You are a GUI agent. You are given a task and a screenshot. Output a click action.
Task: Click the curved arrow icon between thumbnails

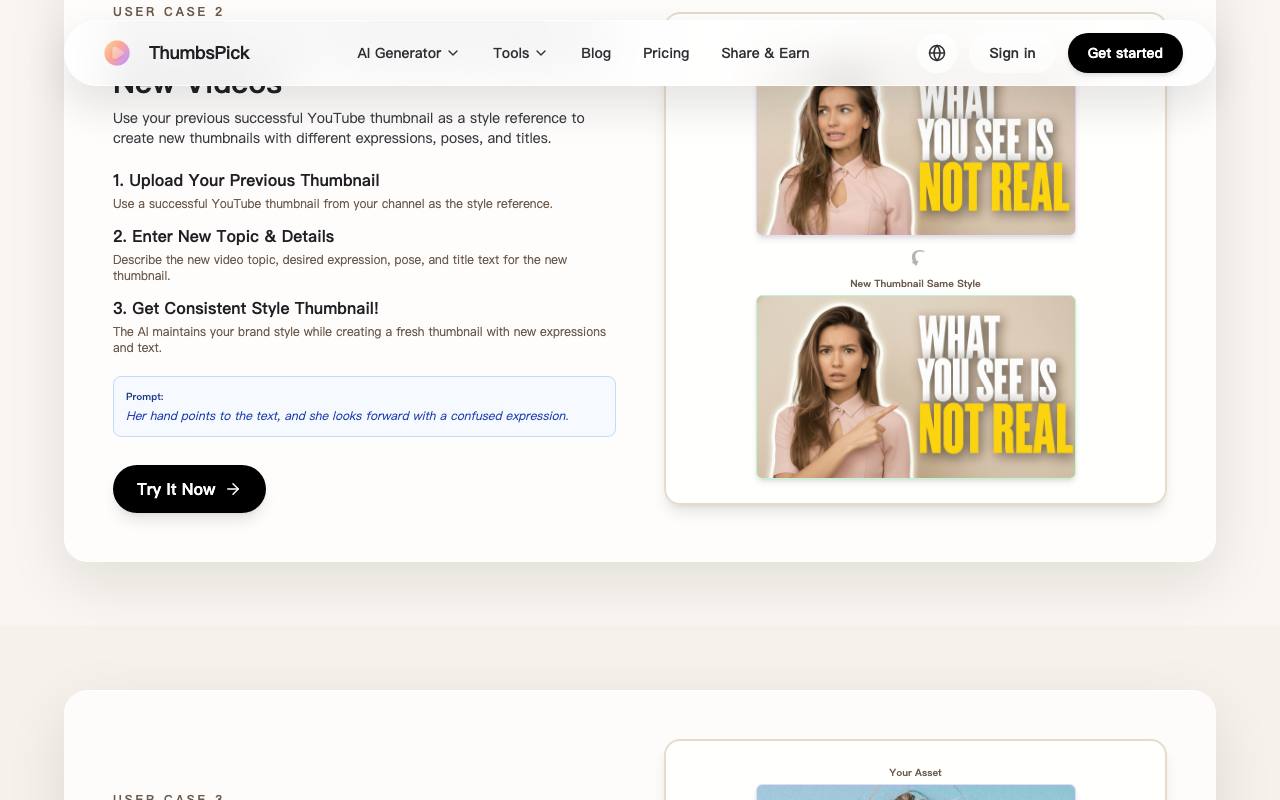pos(917,258)
